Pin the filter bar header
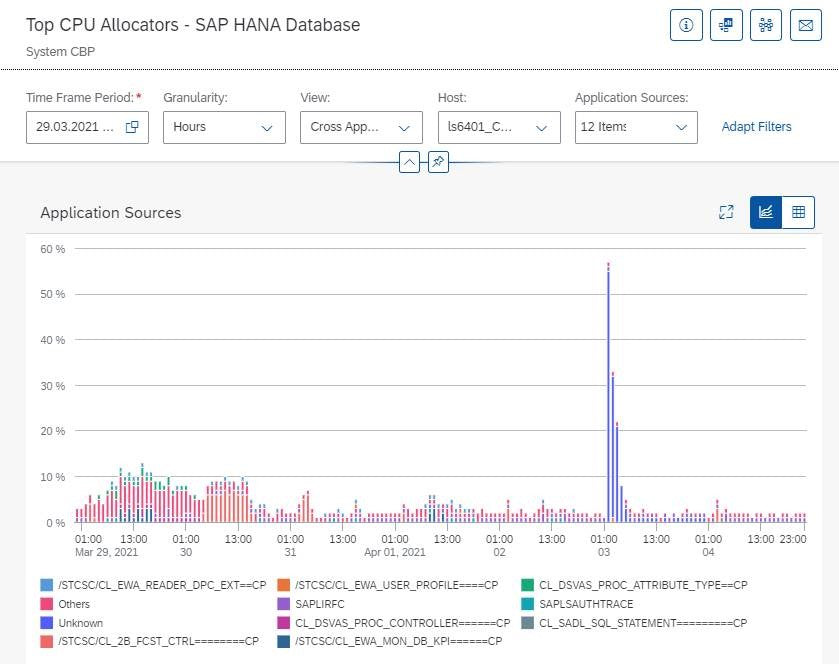This screenshot has height=664, width=839. [438, 161]
